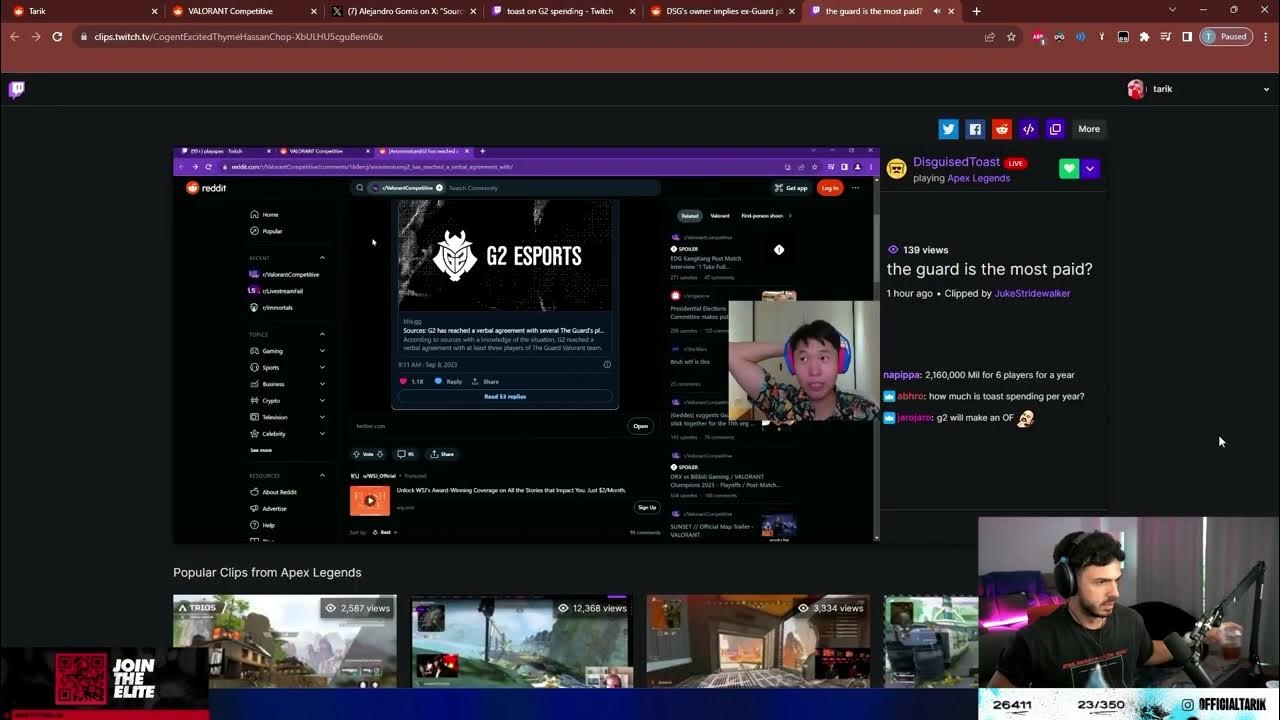Click the 'Popular Clips from Apex Legends' heading
This screenshot has width=1280, height=720.
[x=267, y=573]
